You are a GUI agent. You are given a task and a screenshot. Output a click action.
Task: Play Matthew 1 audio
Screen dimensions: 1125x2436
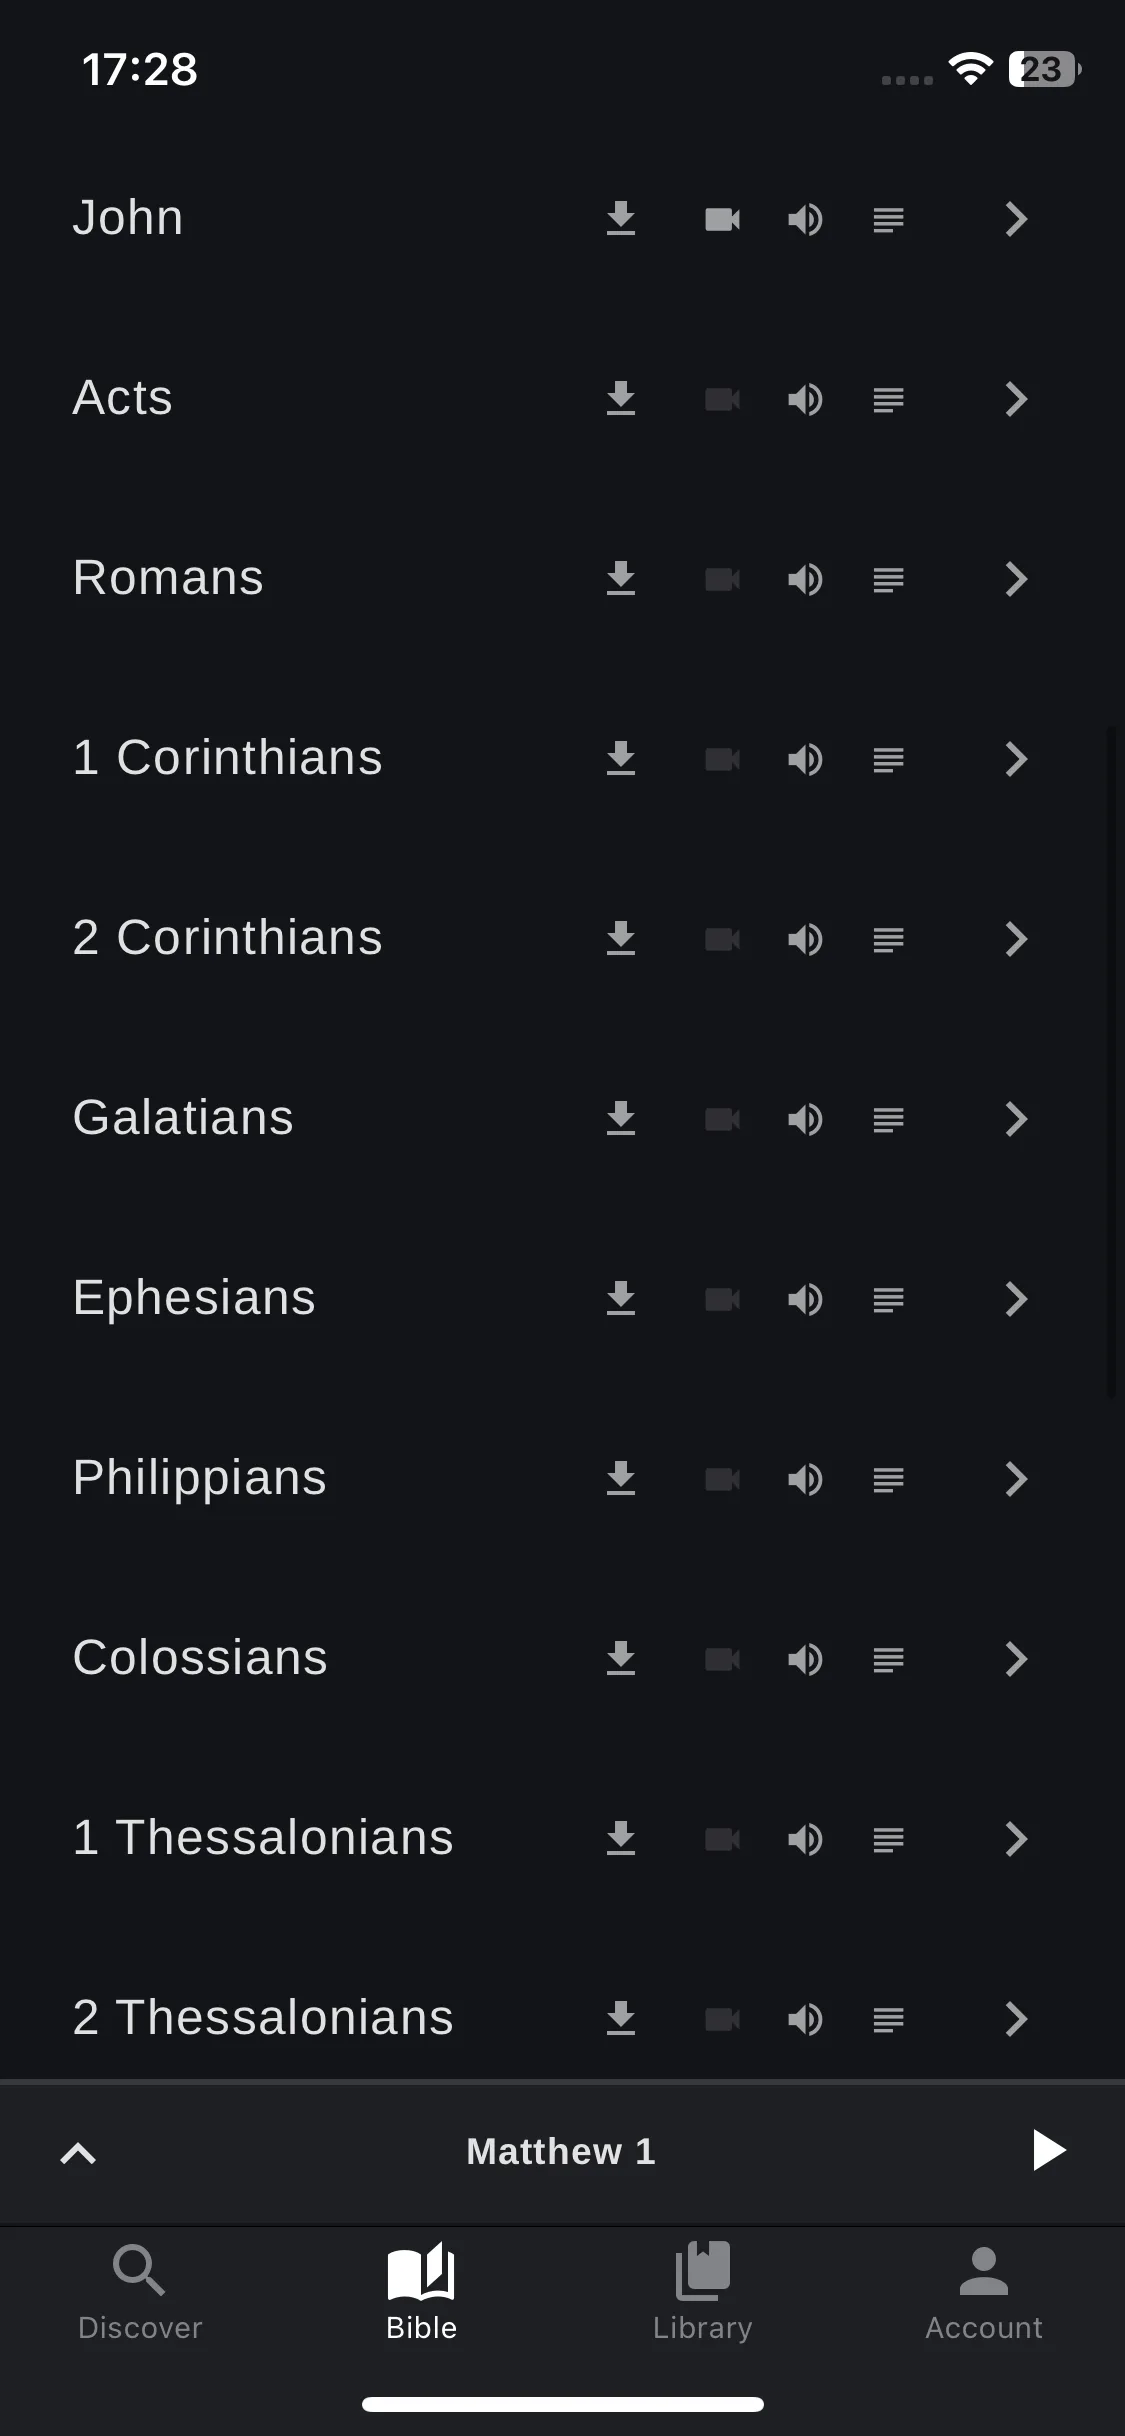1048,2150
